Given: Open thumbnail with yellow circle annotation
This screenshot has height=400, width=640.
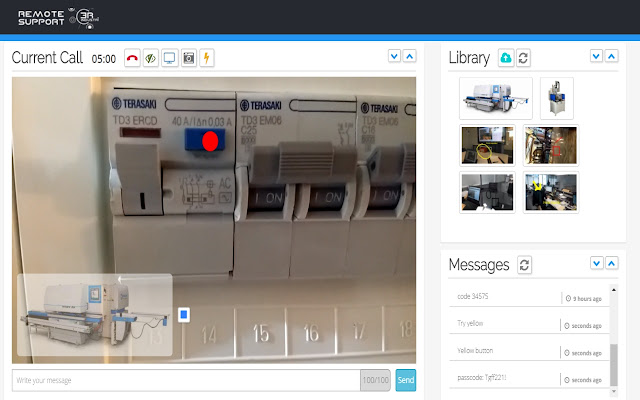Looking at the screenshot, I should tap(487, 145).
